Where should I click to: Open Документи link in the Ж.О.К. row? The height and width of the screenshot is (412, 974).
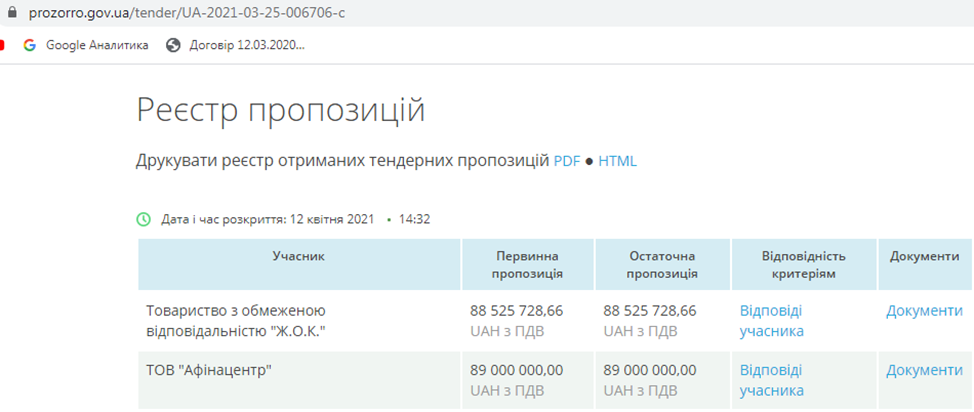924,311
